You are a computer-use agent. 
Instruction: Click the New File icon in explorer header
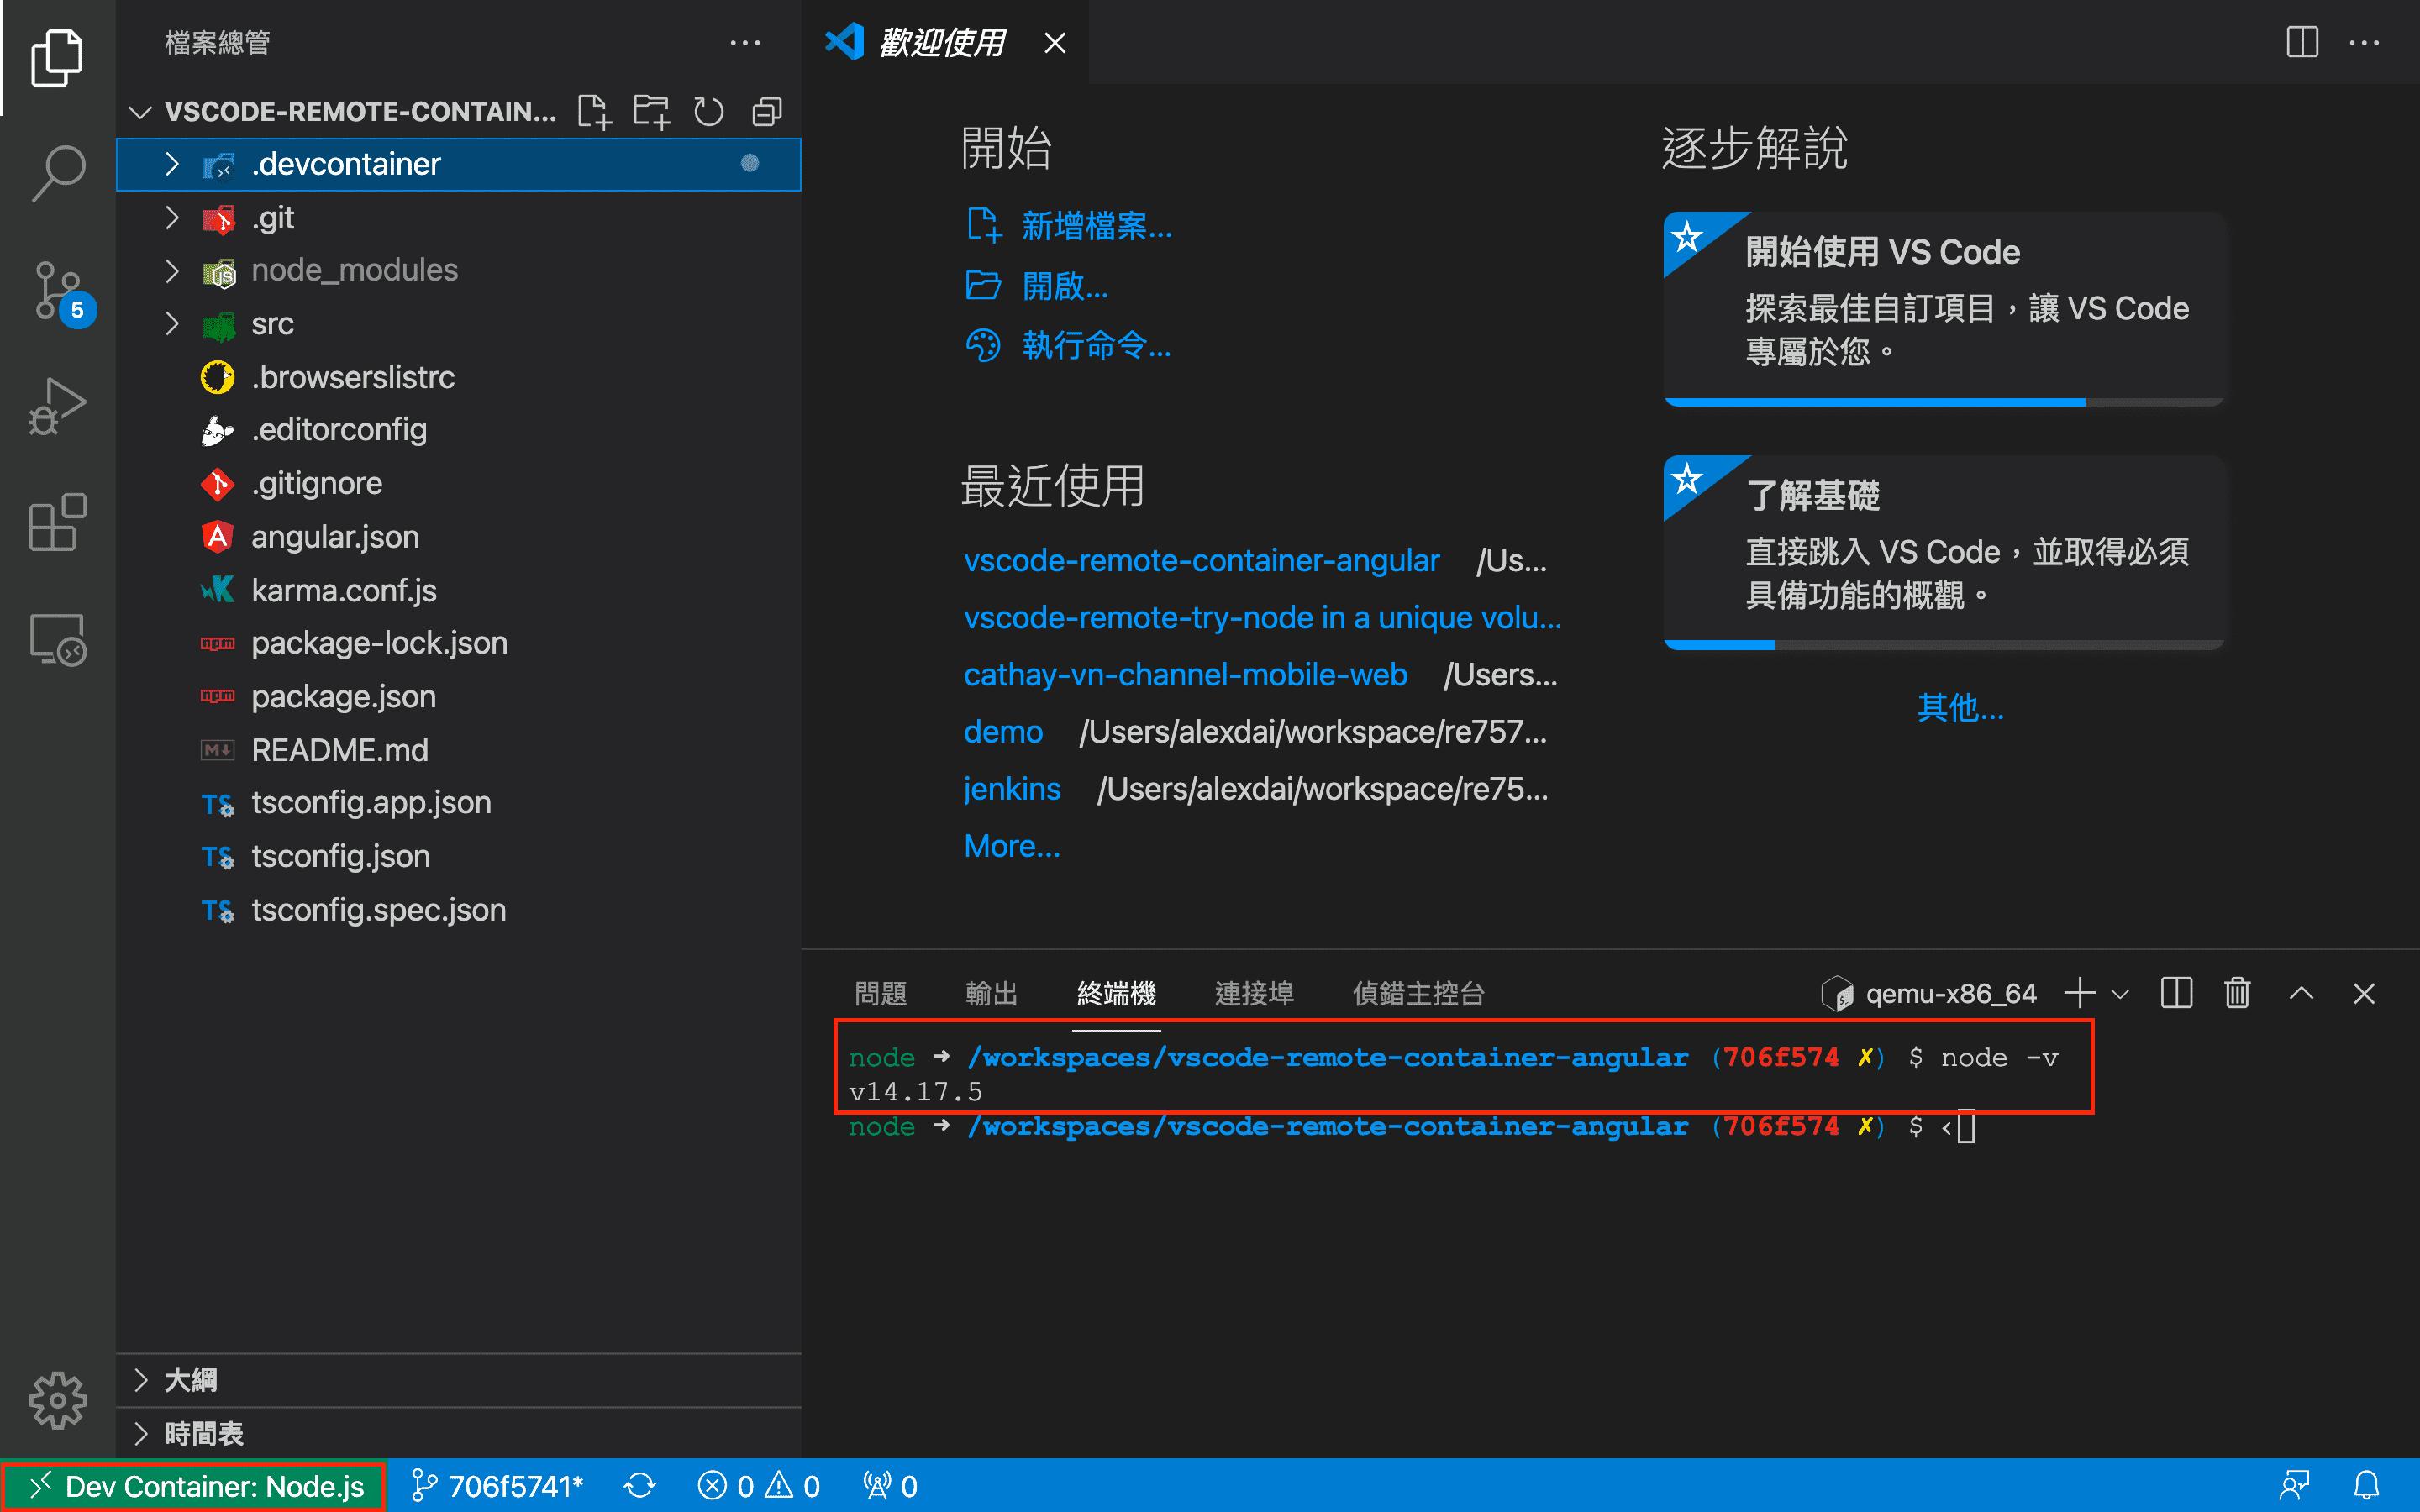[594, 111]
